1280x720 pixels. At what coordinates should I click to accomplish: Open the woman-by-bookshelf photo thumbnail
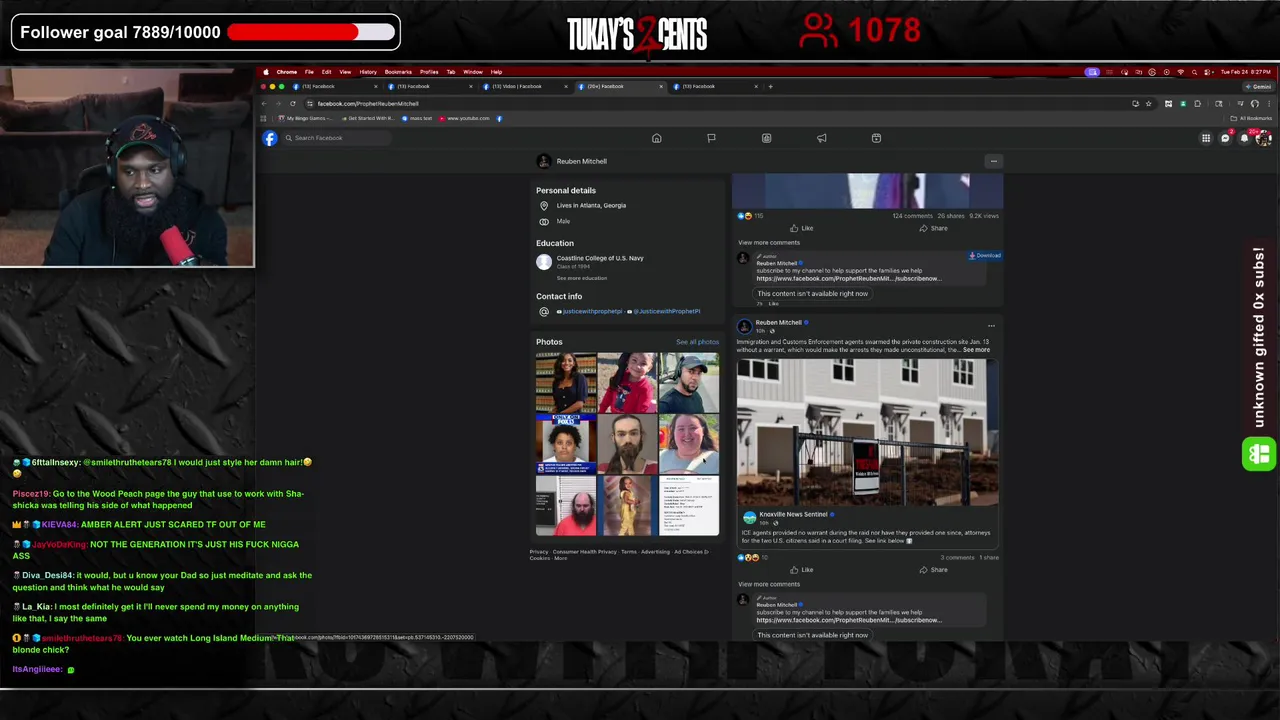click(566, 382)
